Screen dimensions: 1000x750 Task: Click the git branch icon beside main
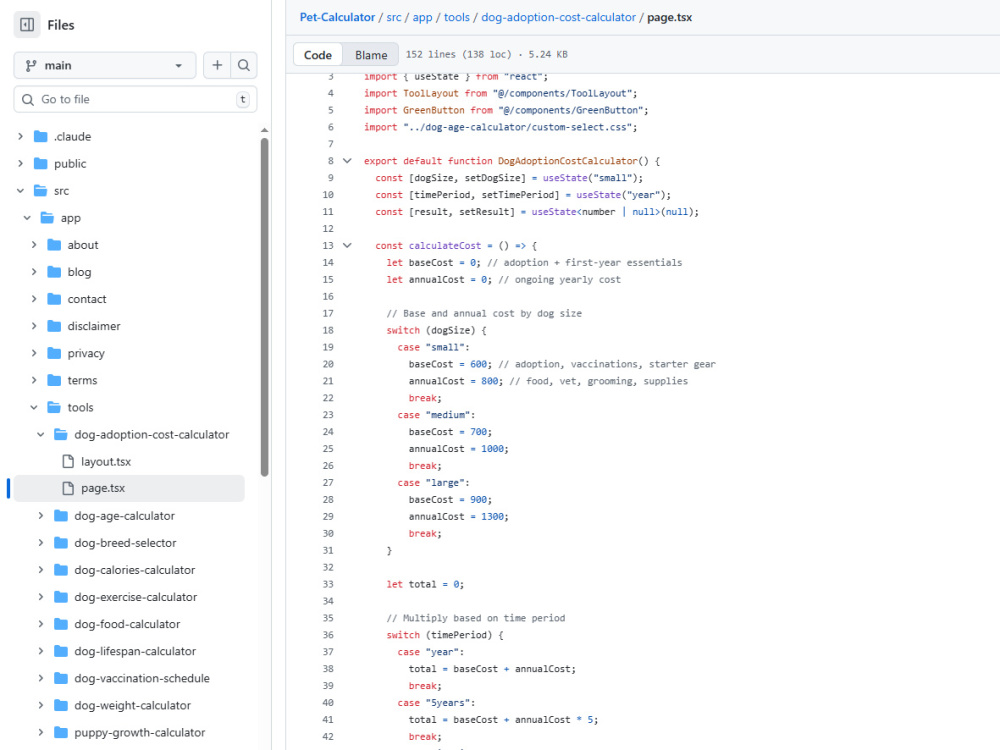tap(31, 65)
